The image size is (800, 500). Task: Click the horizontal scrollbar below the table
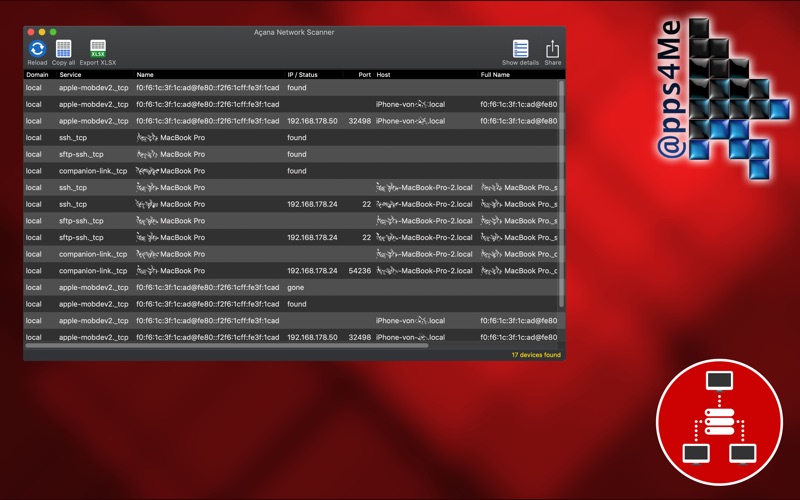tap(227, 345)
